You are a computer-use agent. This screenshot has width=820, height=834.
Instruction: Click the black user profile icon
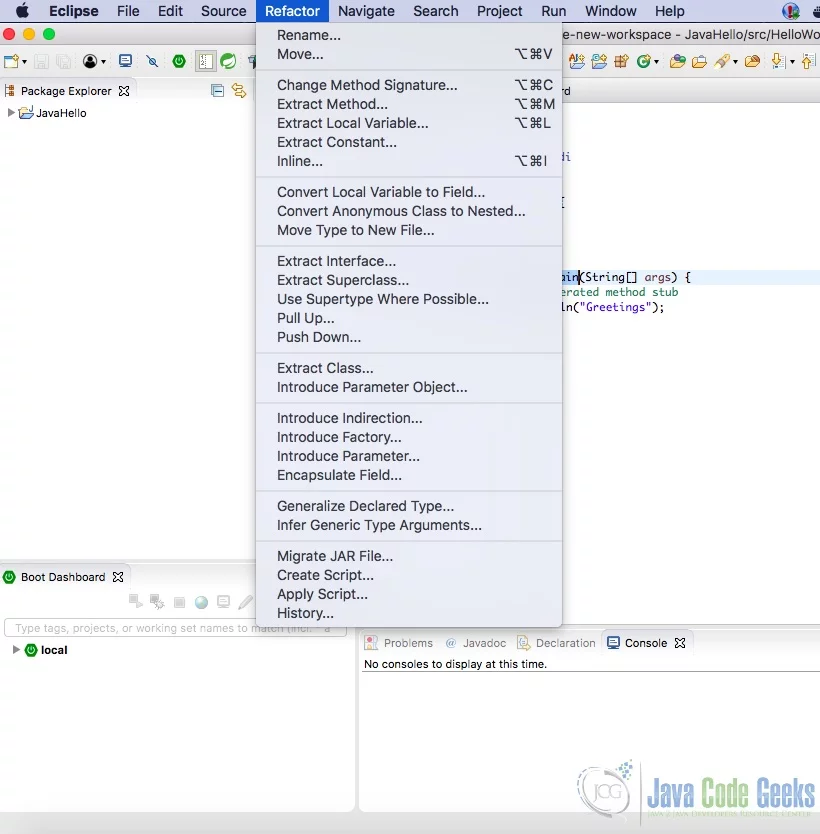point(90,62)
